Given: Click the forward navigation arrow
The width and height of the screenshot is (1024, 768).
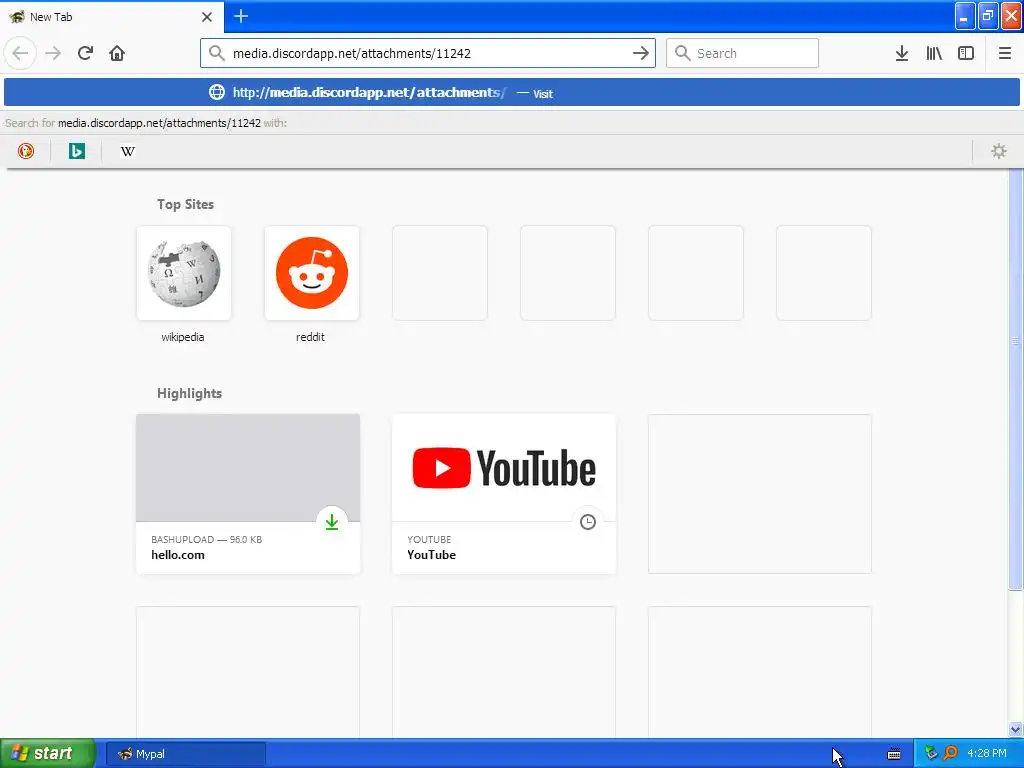Looking at the screenshot, I should pyautogui.click(x=53, y=53).
